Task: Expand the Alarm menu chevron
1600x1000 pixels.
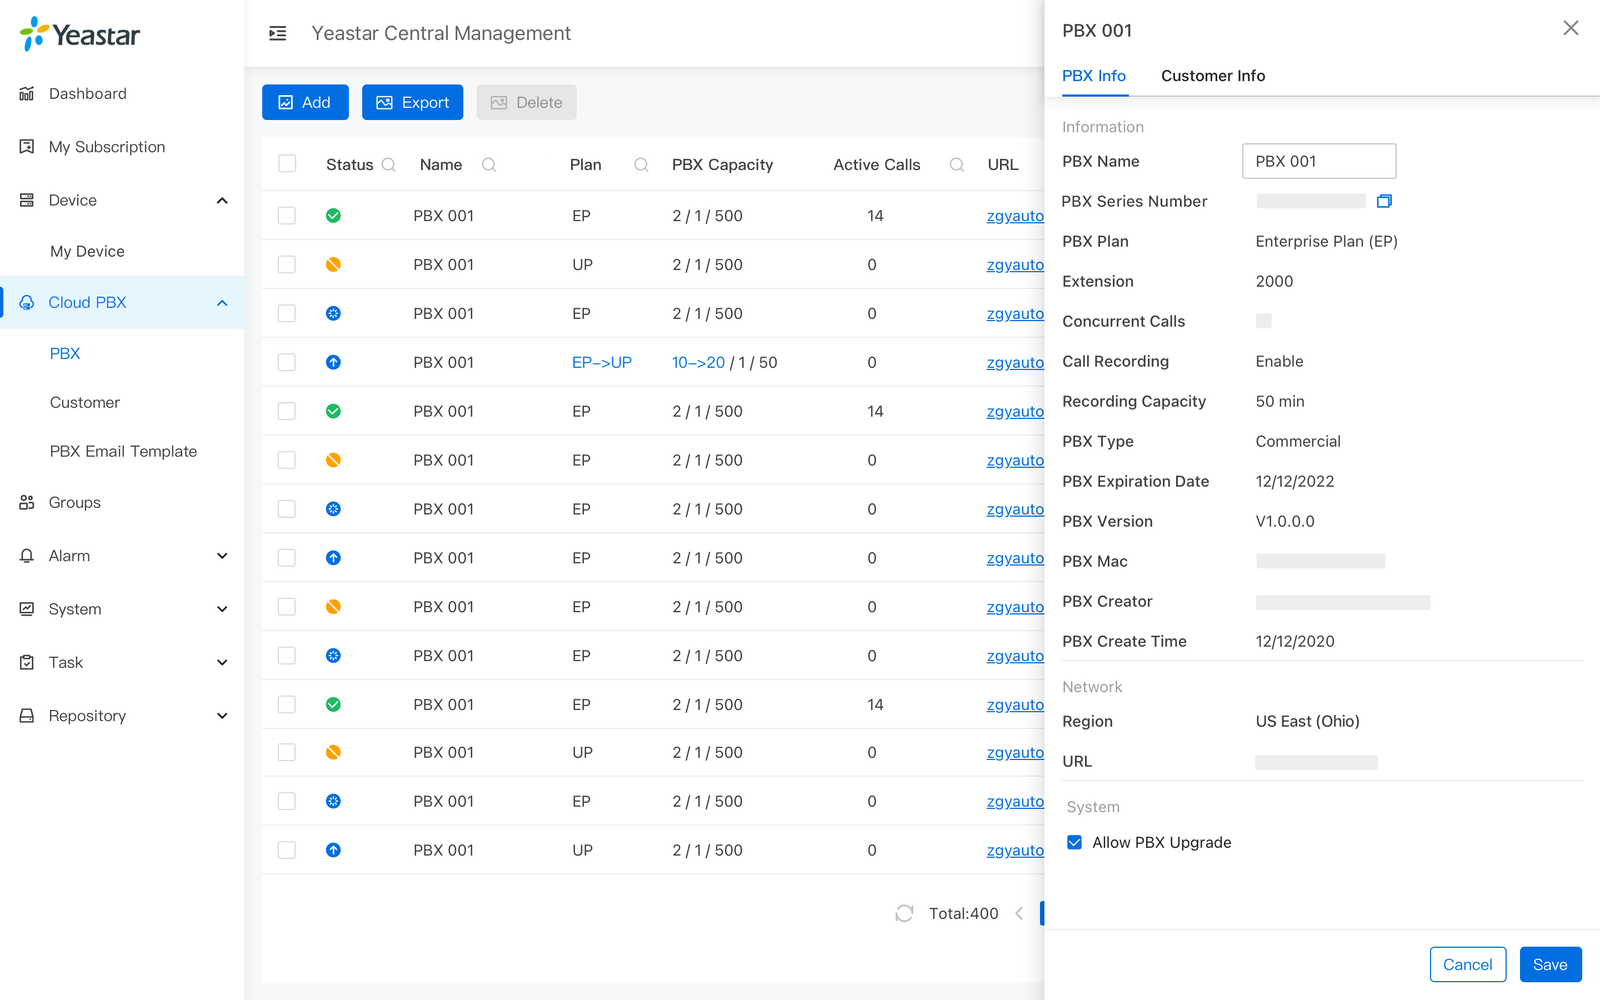Action: pyautogui.click(x=222, y=556)
